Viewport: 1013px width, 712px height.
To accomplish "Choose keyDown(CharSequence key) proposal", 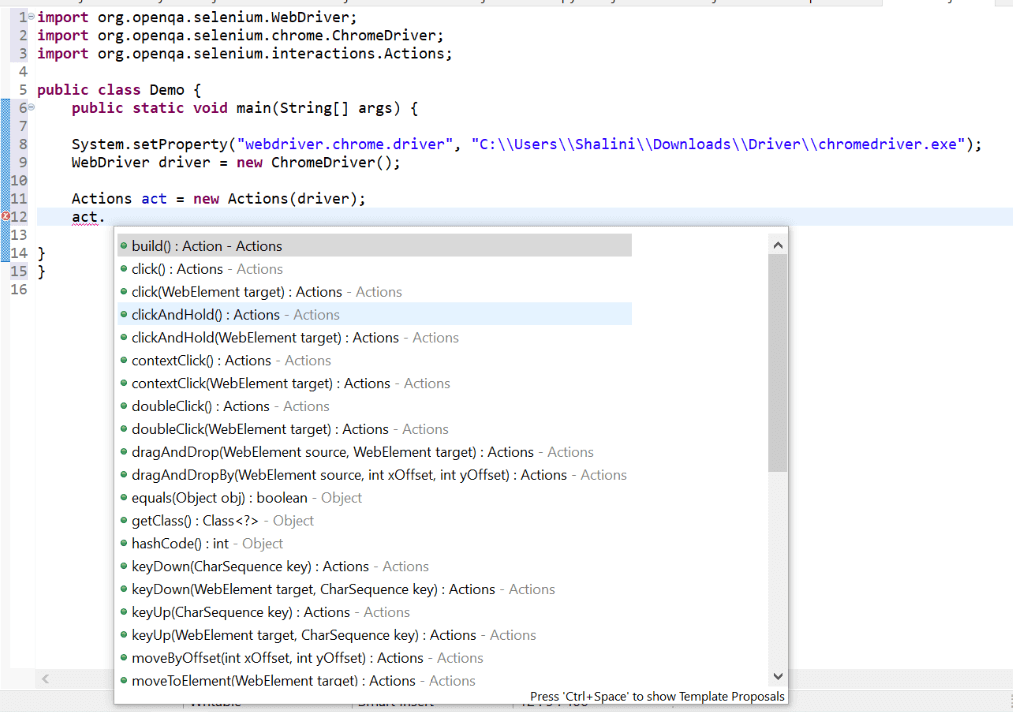I will (375, 566).
